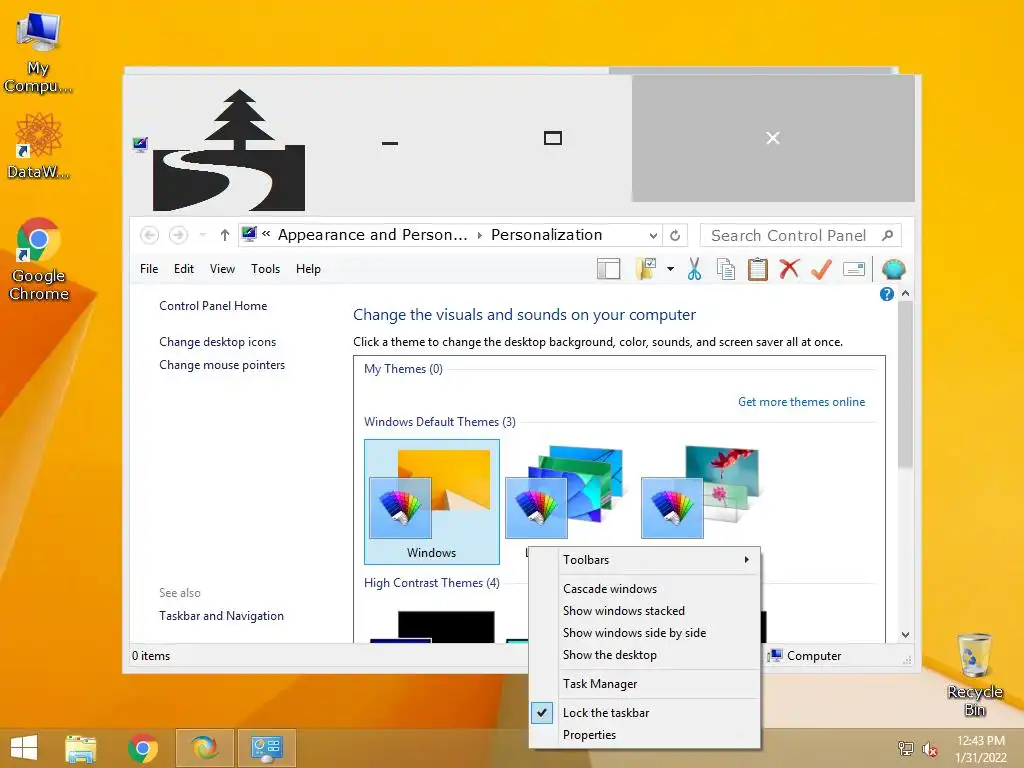Open Task Manager from context menu
The height and width of the screenshot is (768, 1024).
click(645, 684)
